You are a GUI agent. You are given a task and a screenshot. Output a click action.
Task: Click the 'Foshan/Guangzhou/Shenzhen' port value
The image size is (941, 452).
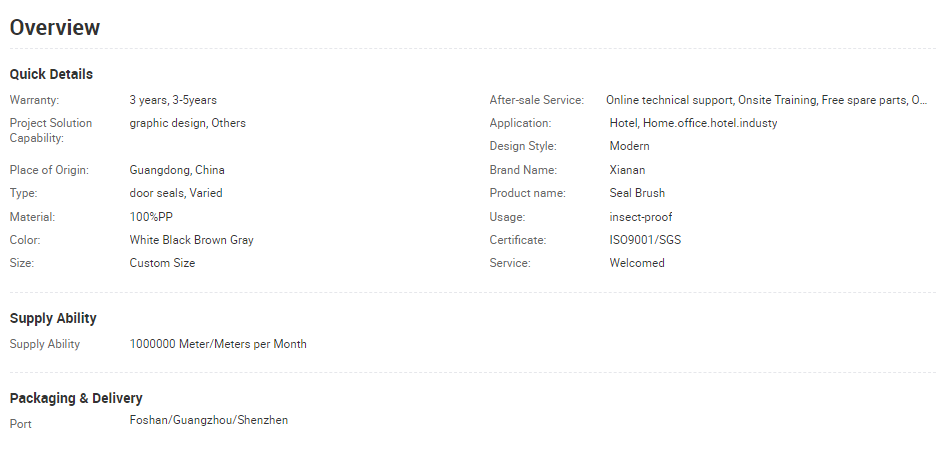coord(208,420)
